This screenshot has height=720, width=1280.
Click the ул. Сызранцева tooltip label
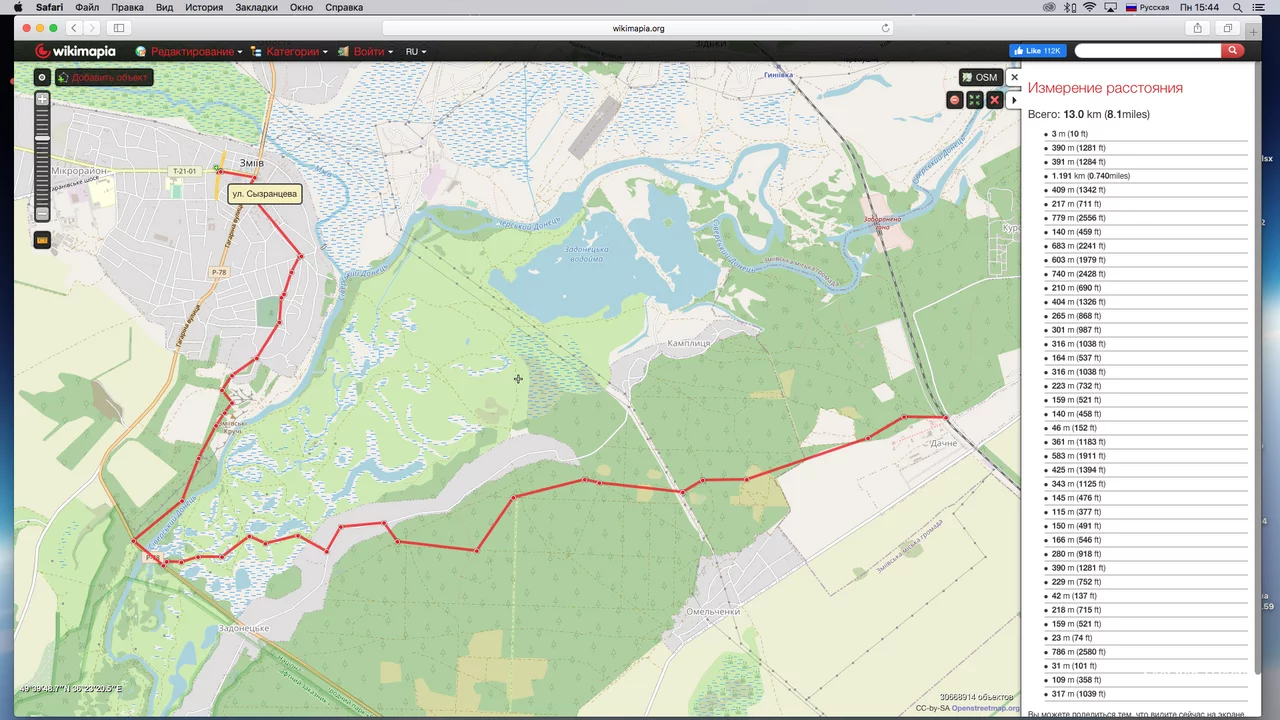pos(264,194)
